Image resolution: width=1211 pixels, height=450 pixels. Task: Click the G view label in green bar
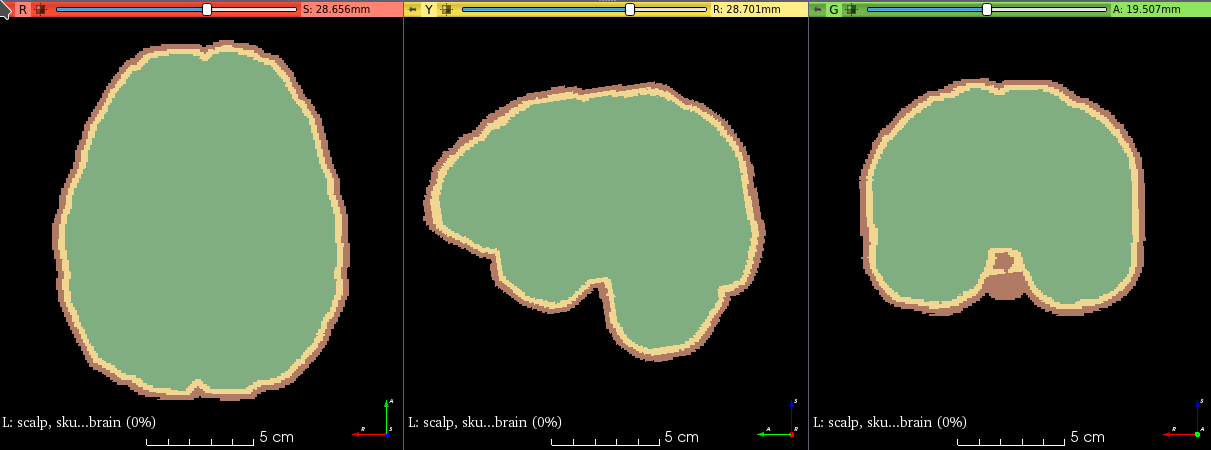tap(833, 9)
